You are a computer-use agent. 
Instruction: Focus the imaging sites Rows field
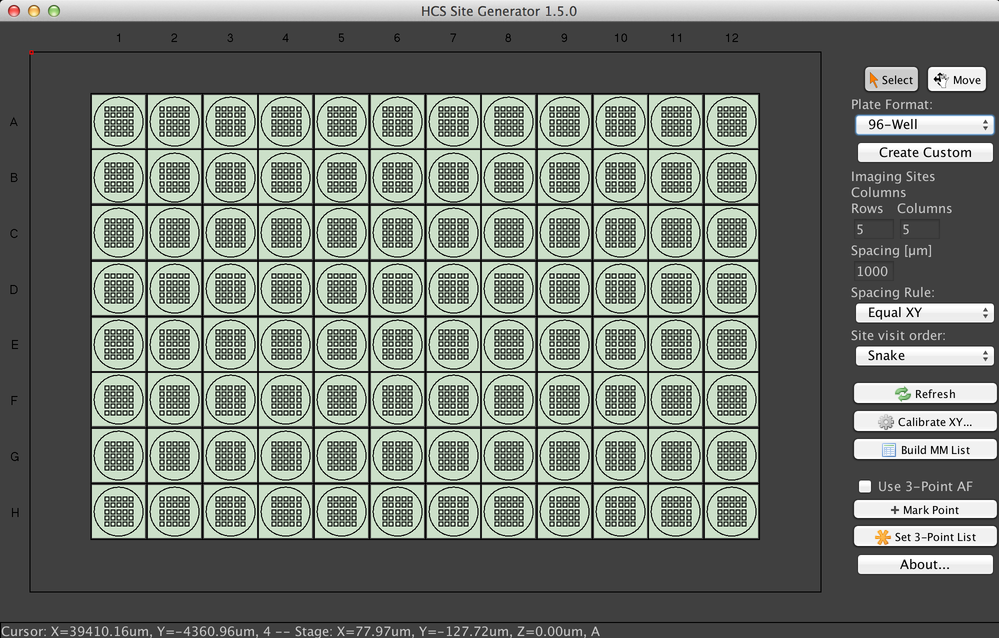[x=873, y=229]
